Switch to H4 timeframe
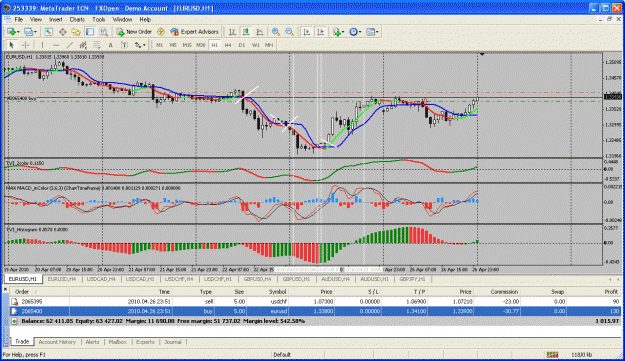Screen dimensions: 625x361 click(228, 45)
